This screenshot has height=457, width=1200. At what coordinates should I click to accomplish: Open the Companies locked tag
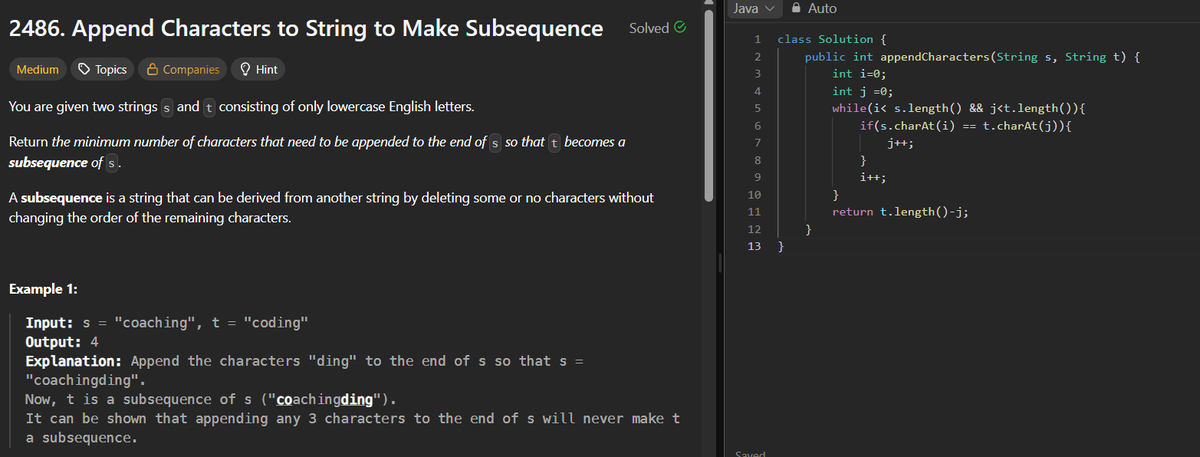[183, 70]
